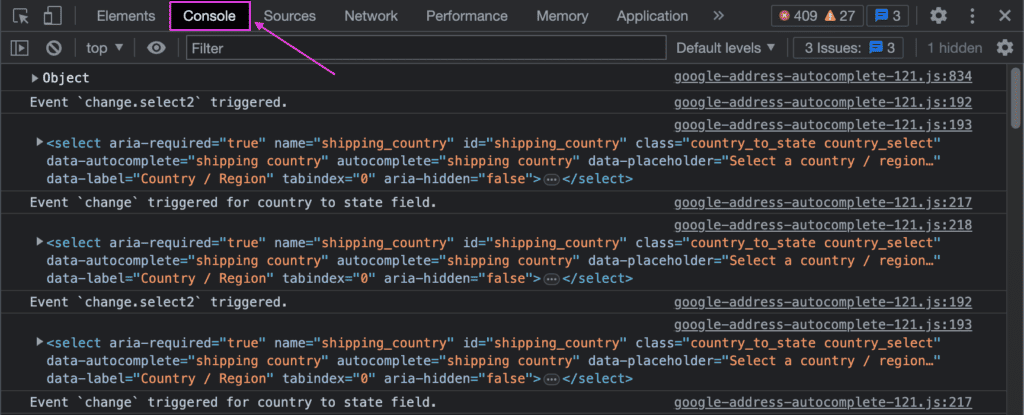Expand the Object log entry

(x=36, y=78)
